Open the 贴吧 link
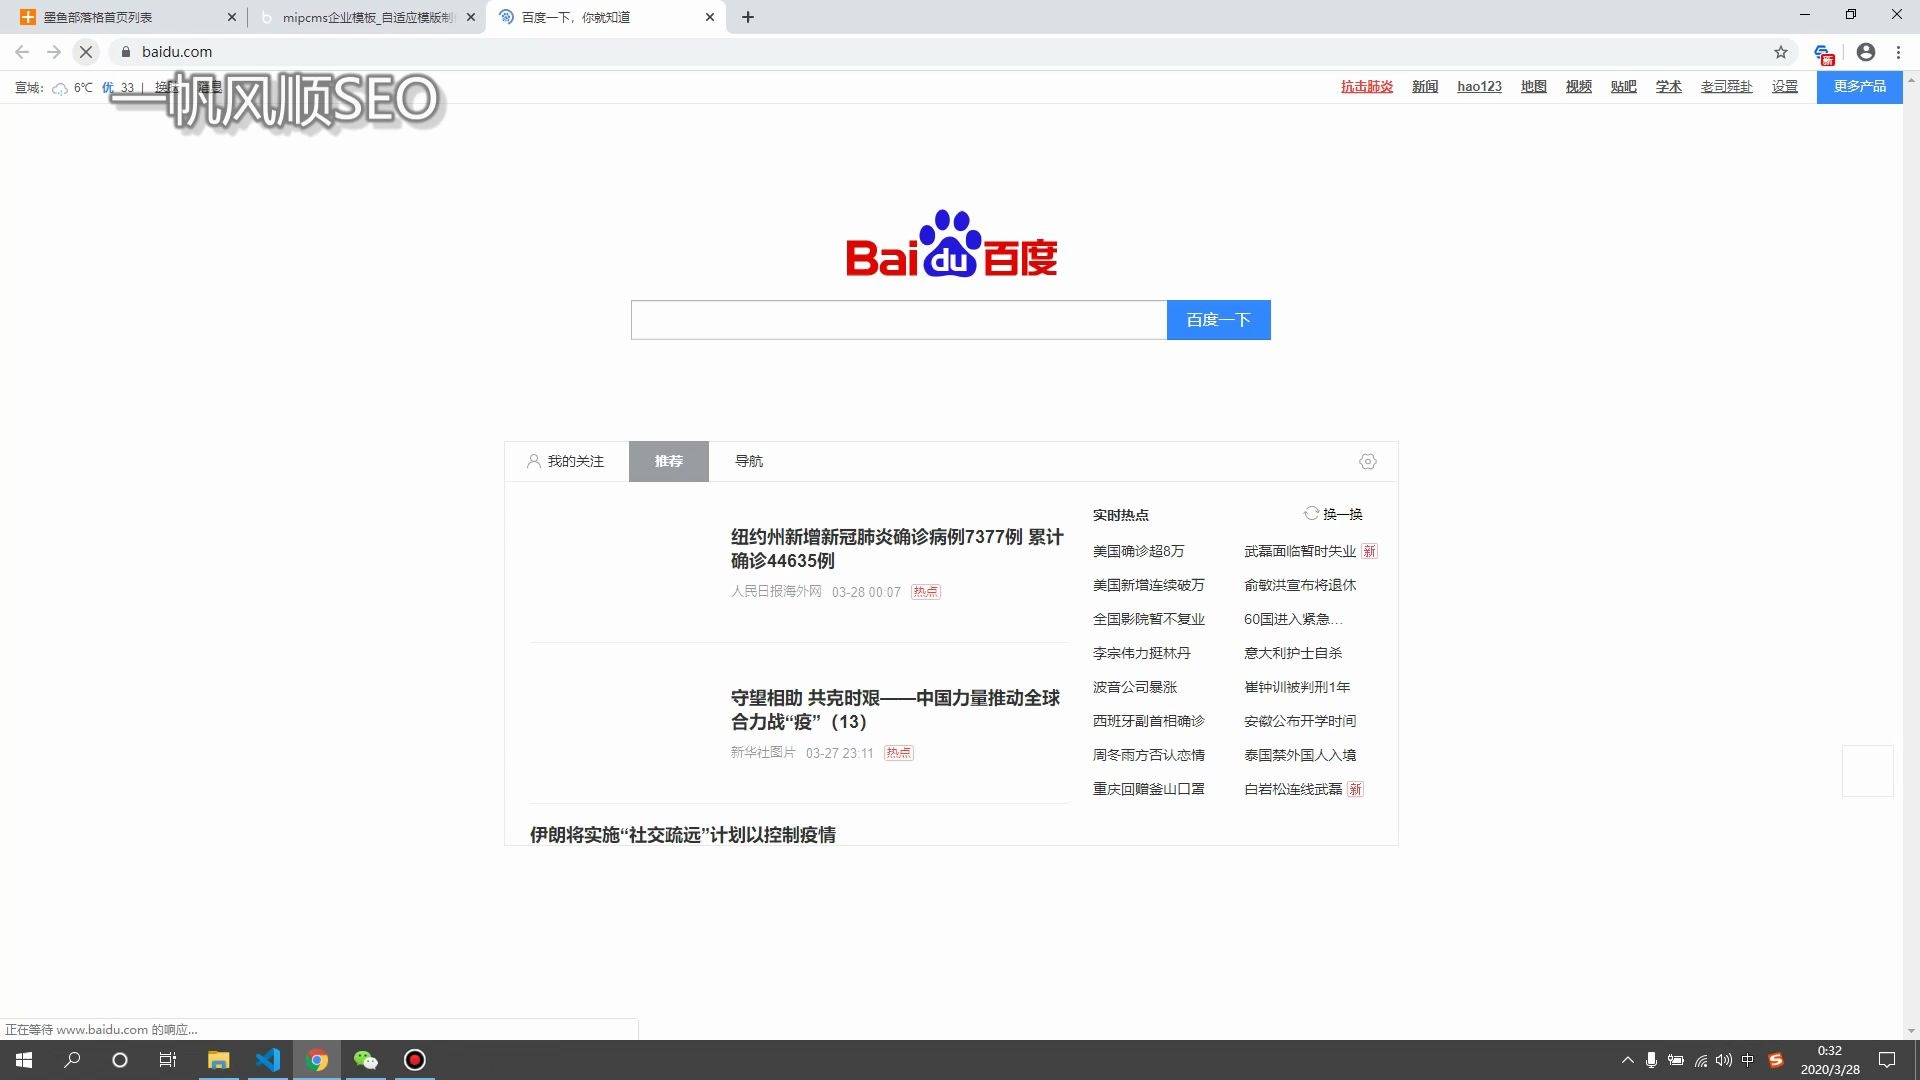Image resolution: width=1920 pixels, height=1080 pixels. tap(1624, 87)
